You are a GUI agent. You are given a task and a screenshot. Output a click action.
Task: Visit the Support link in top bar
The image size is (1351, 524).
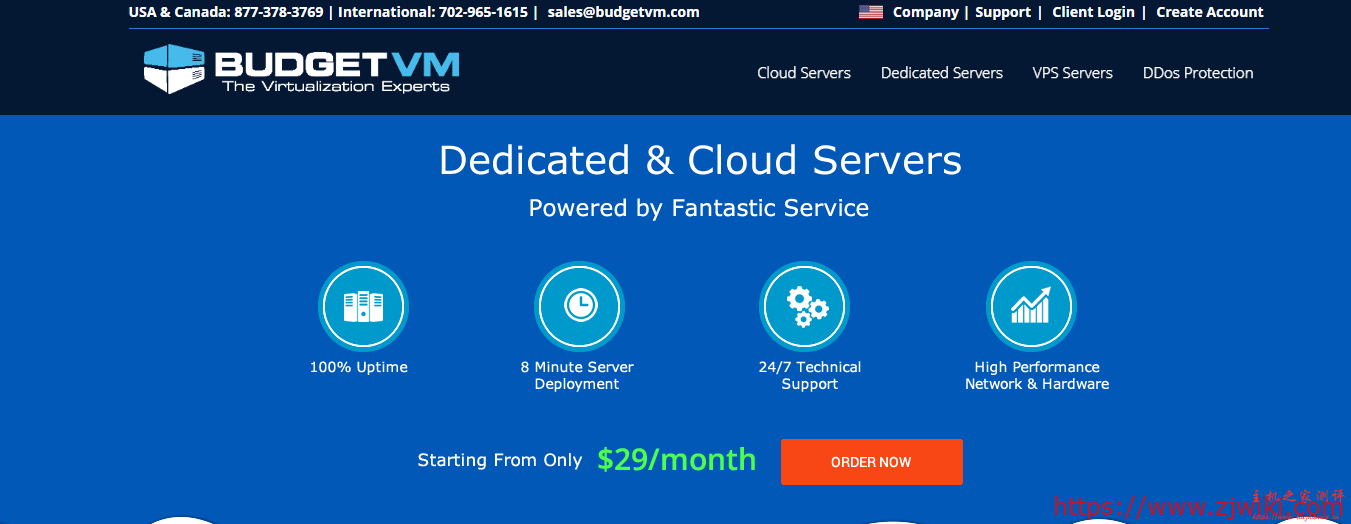pos(1002,13)
